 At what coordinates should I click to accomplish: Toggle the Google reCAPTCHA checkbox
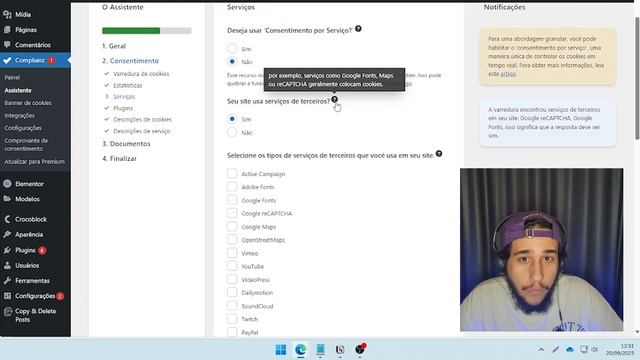(232, 213)
